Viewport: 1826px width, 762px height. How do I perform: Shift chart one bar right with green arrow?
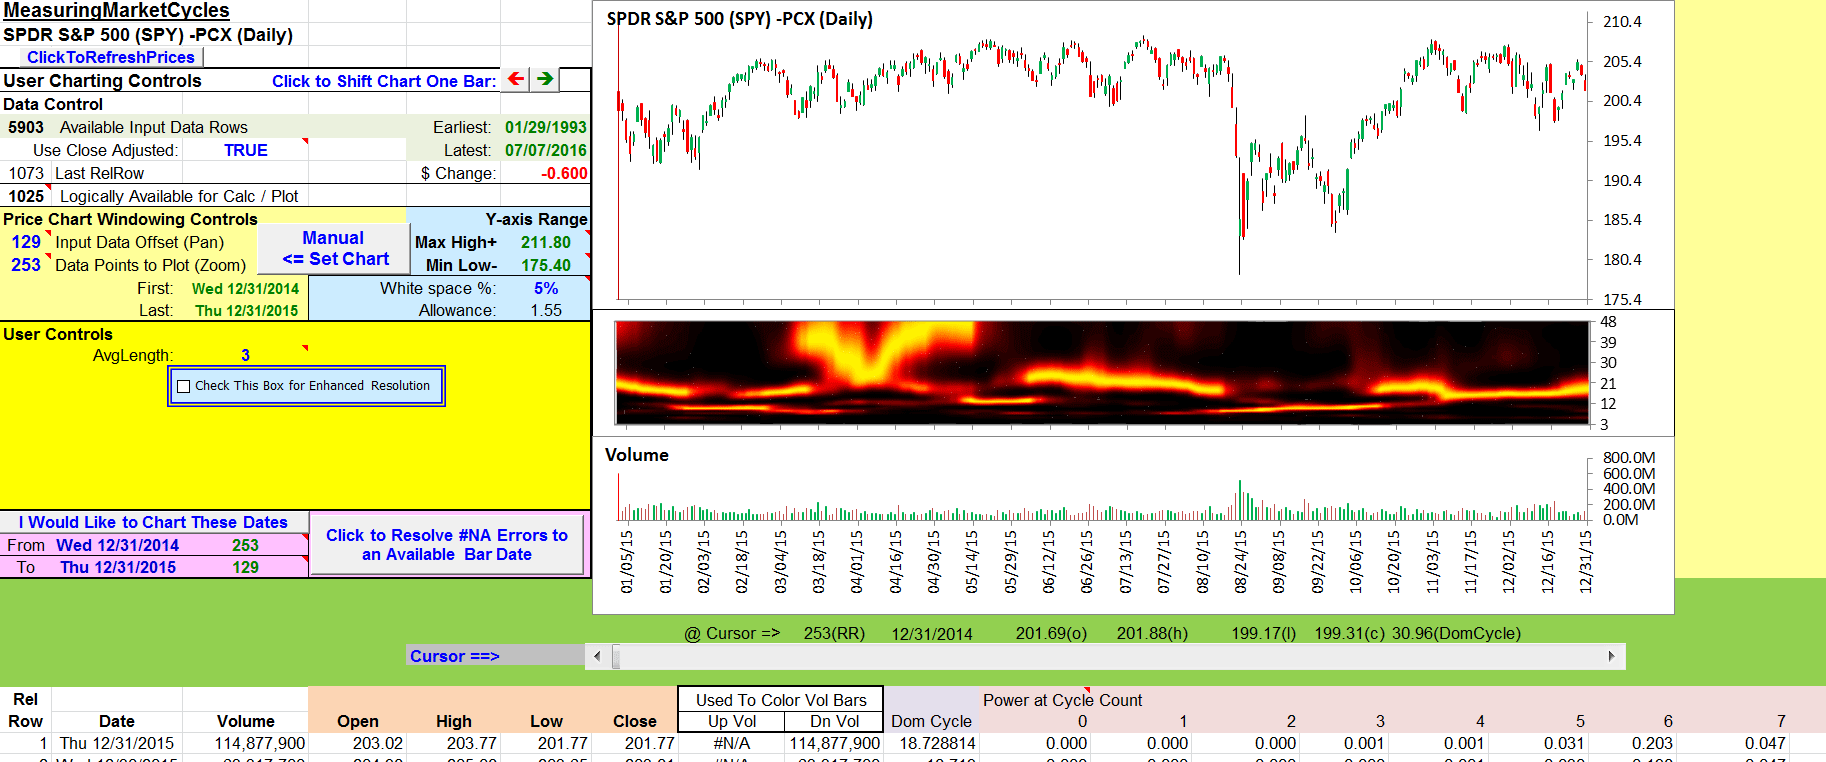(545, 79)
